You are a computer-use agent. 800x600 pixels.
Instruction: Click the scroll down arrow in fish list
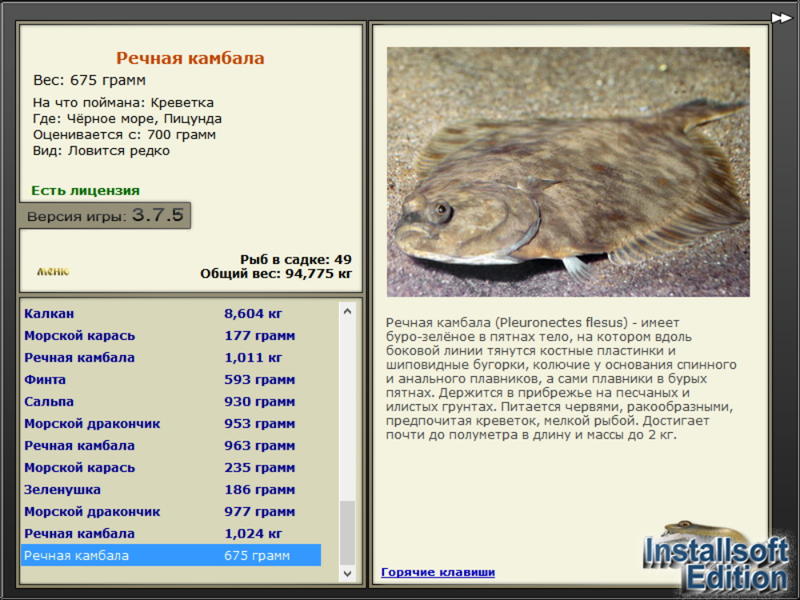[x=347, y=573]
